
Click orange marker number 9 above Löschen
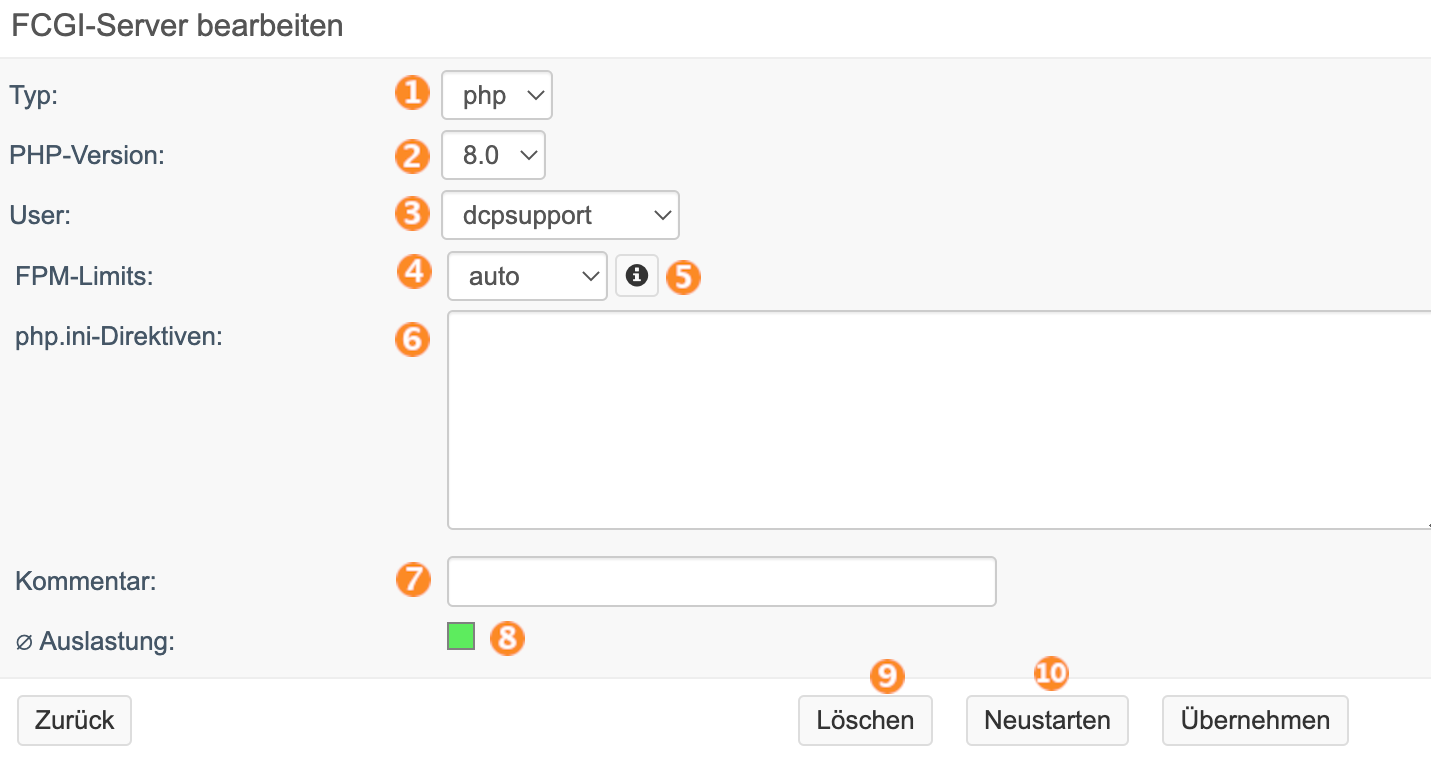[x=886, y=675]
